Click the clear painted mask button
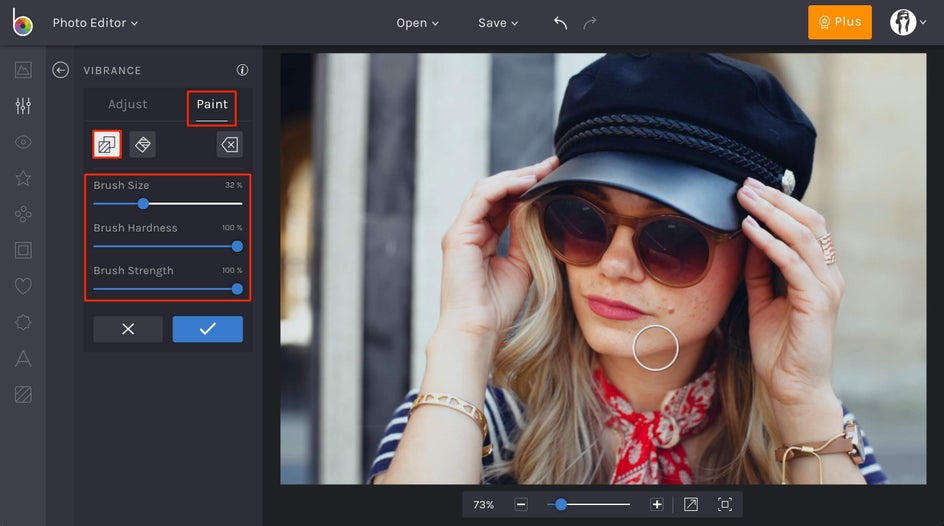 coord(229,145)
